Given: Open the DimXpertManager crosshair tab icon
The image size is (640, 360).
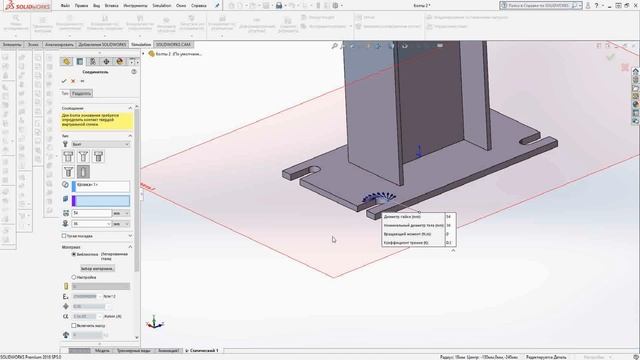Looking at the screenshot, I should 106,62.
